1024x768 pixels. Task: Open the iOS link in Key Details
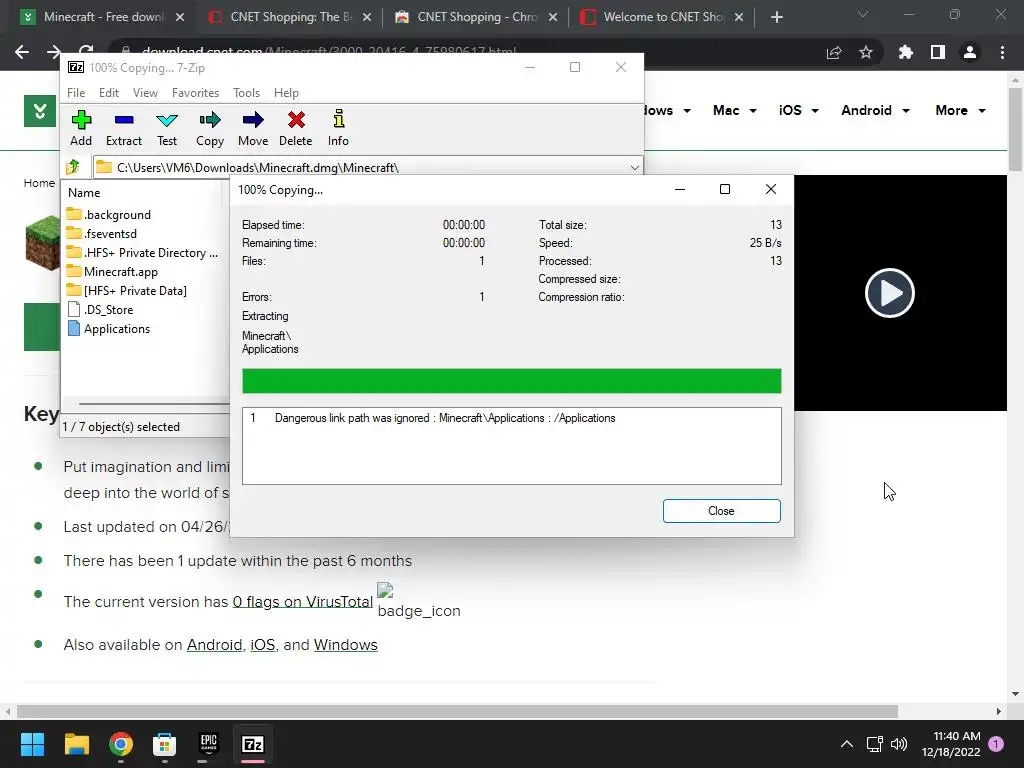tap(263, 645)
